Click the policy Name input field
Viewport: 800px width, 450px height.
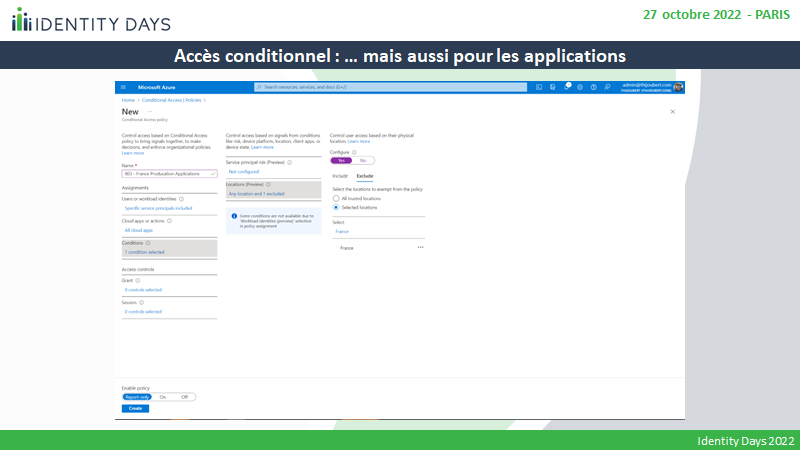point(169,174)
